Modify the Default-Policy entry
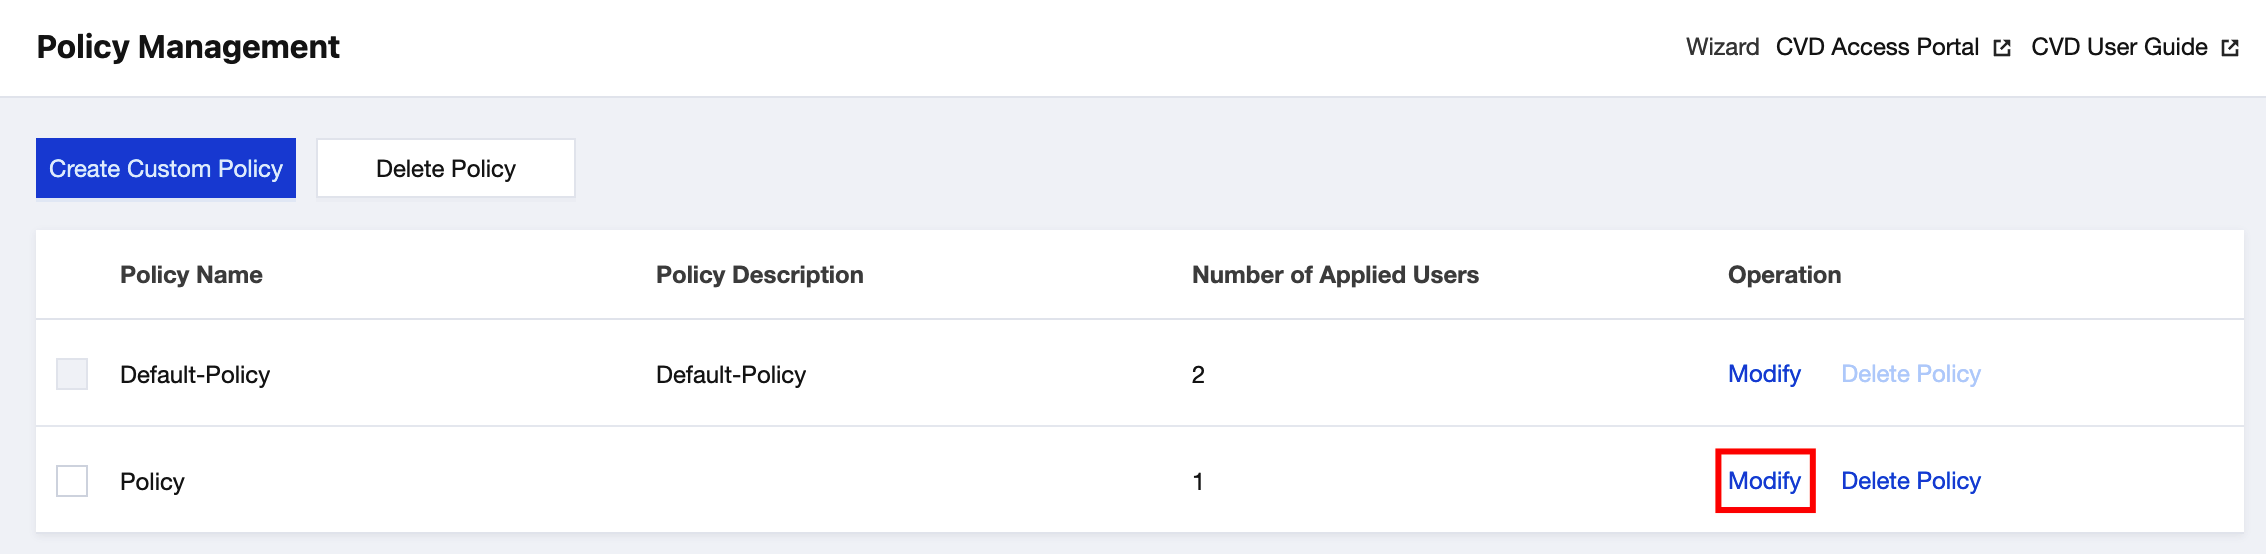This screenshot has width=2266, height=554. [1764, 374]
